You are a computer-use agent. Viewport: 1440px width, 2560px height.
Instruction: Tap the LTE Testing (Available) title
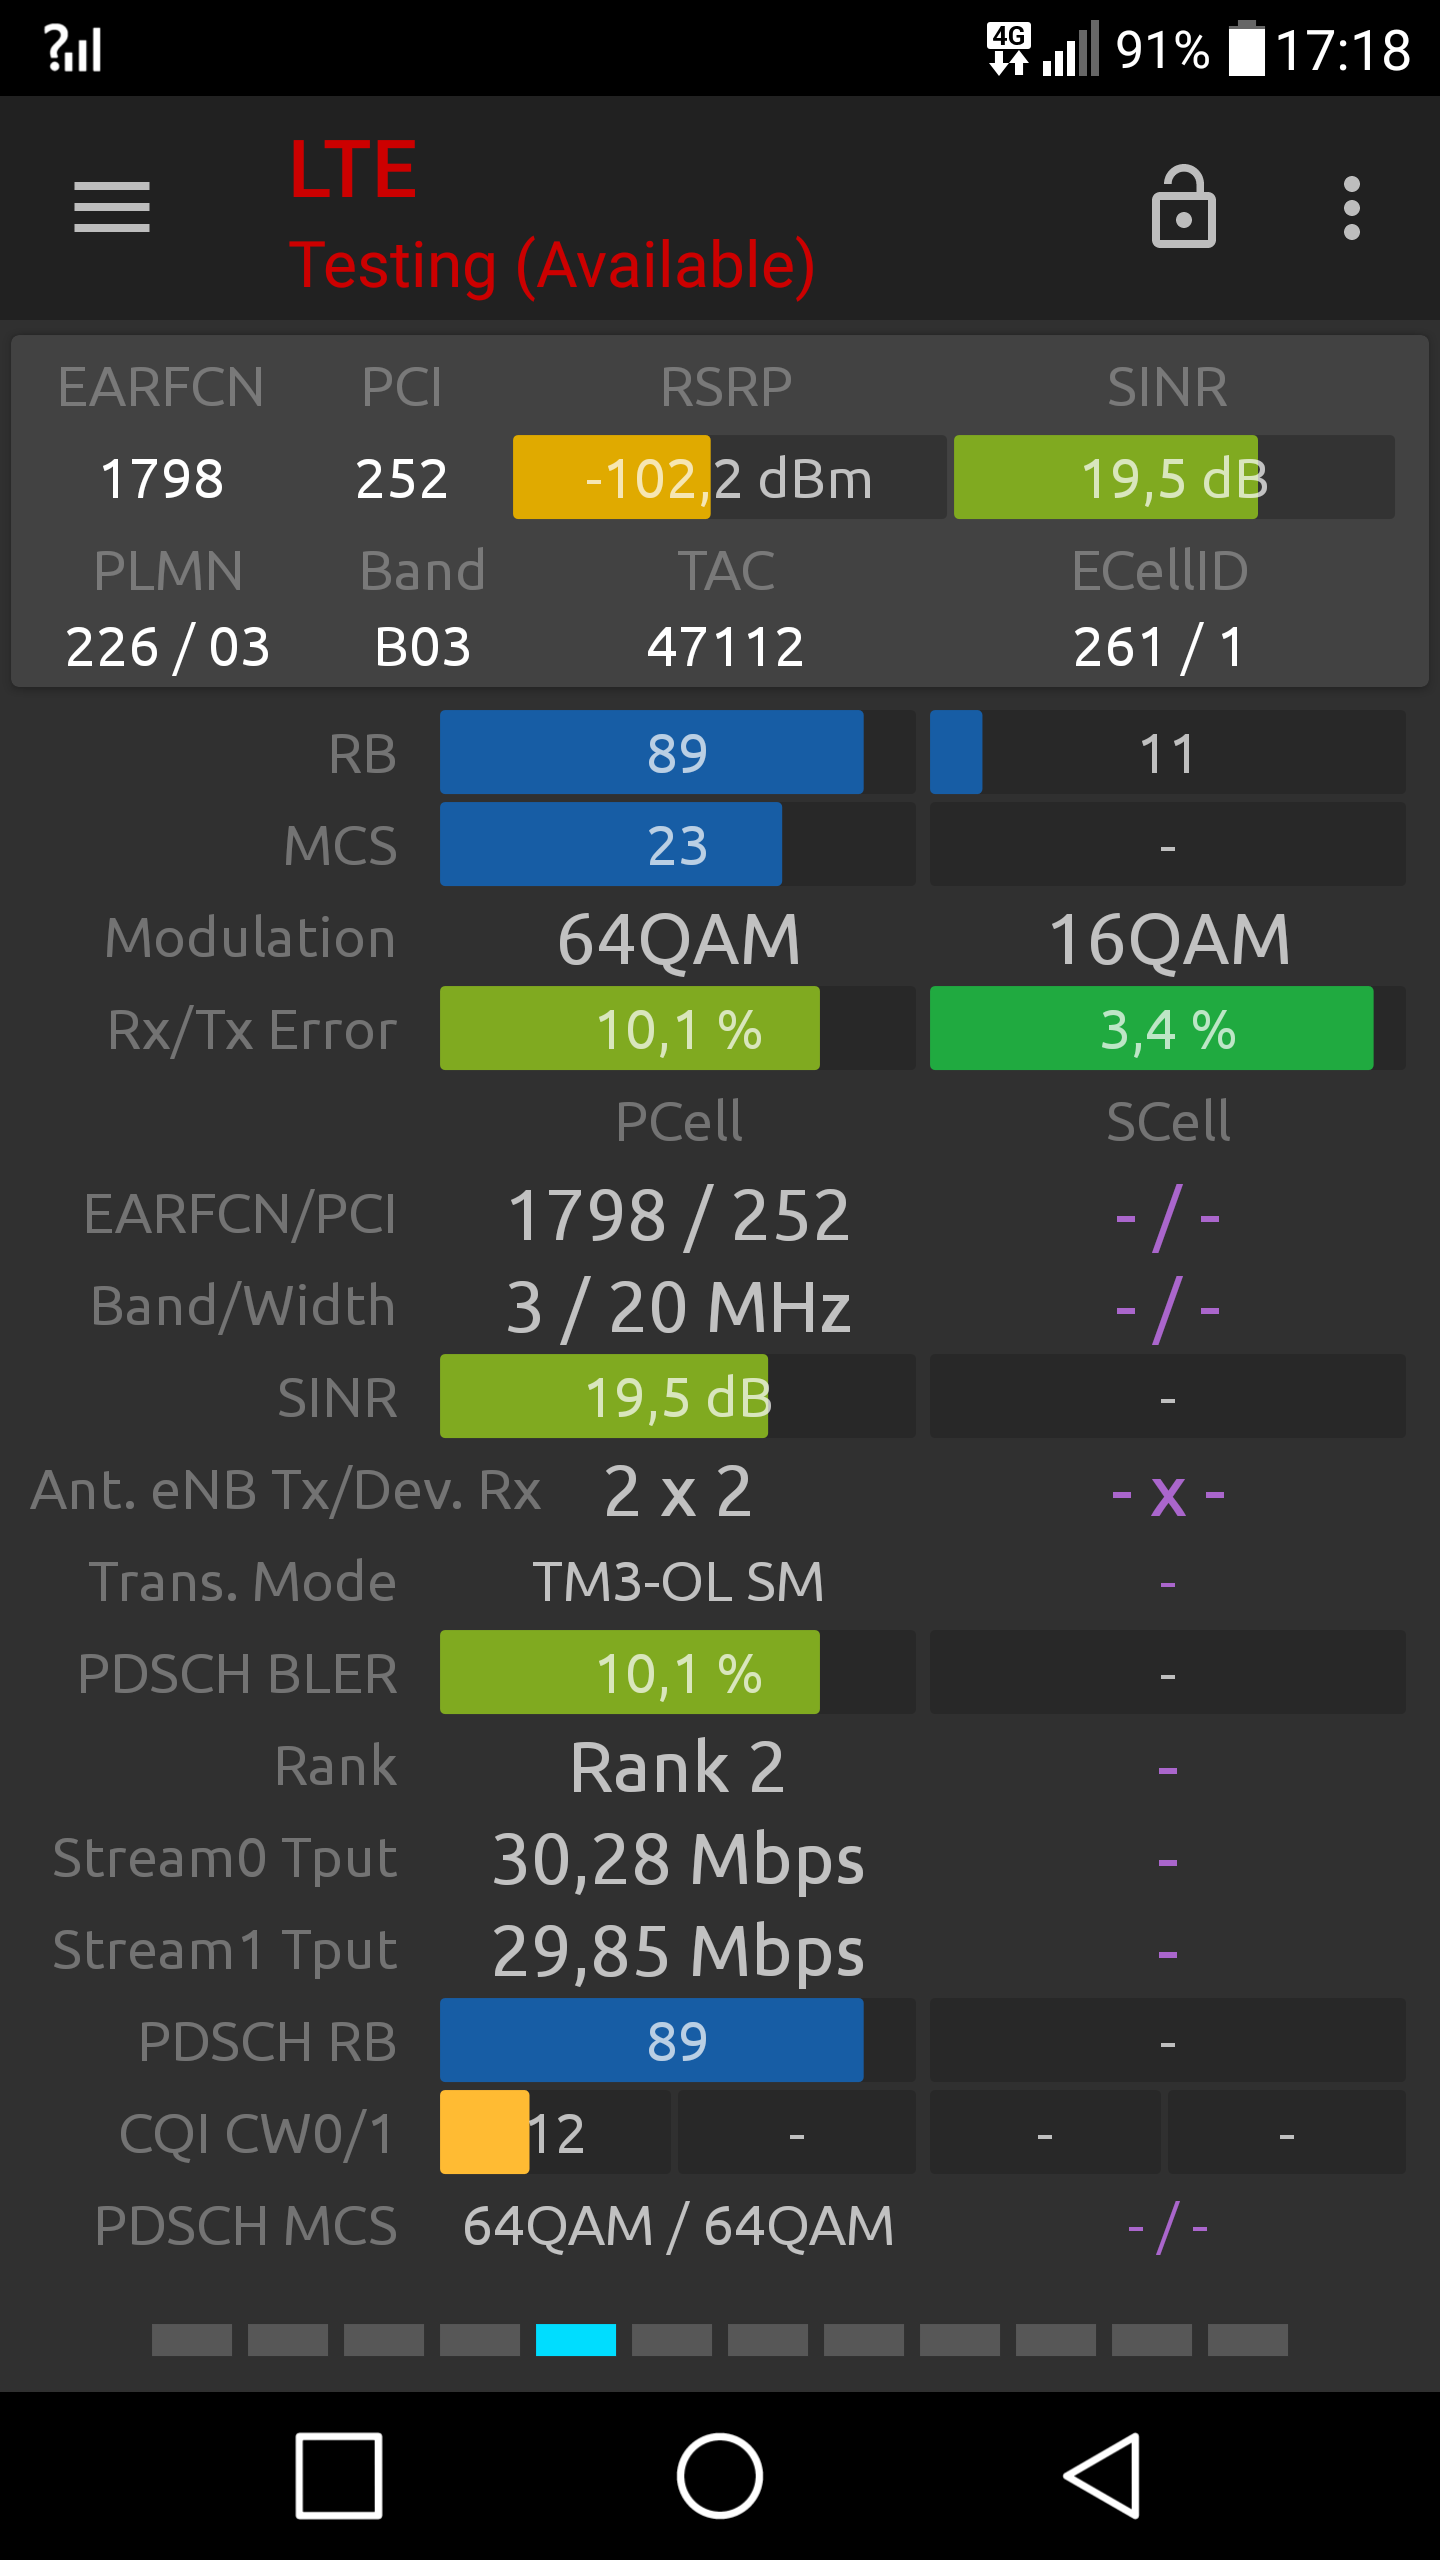click(x=552, y=214)
